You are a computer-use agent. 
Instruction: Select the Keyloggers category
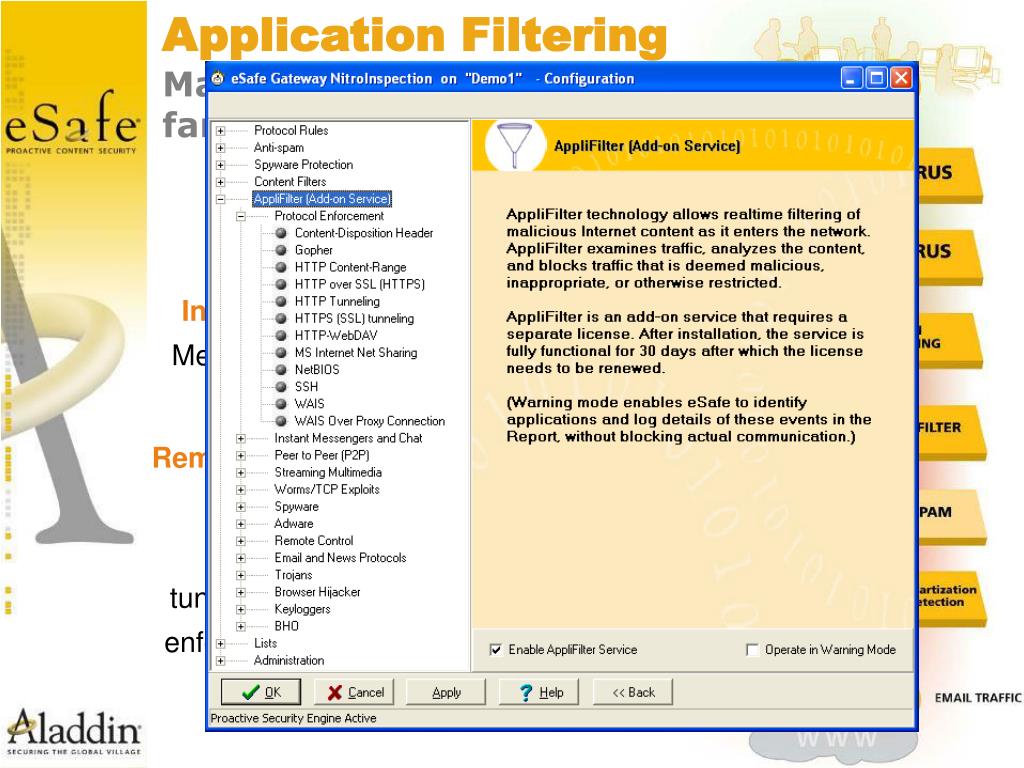(x=302, y=609)
